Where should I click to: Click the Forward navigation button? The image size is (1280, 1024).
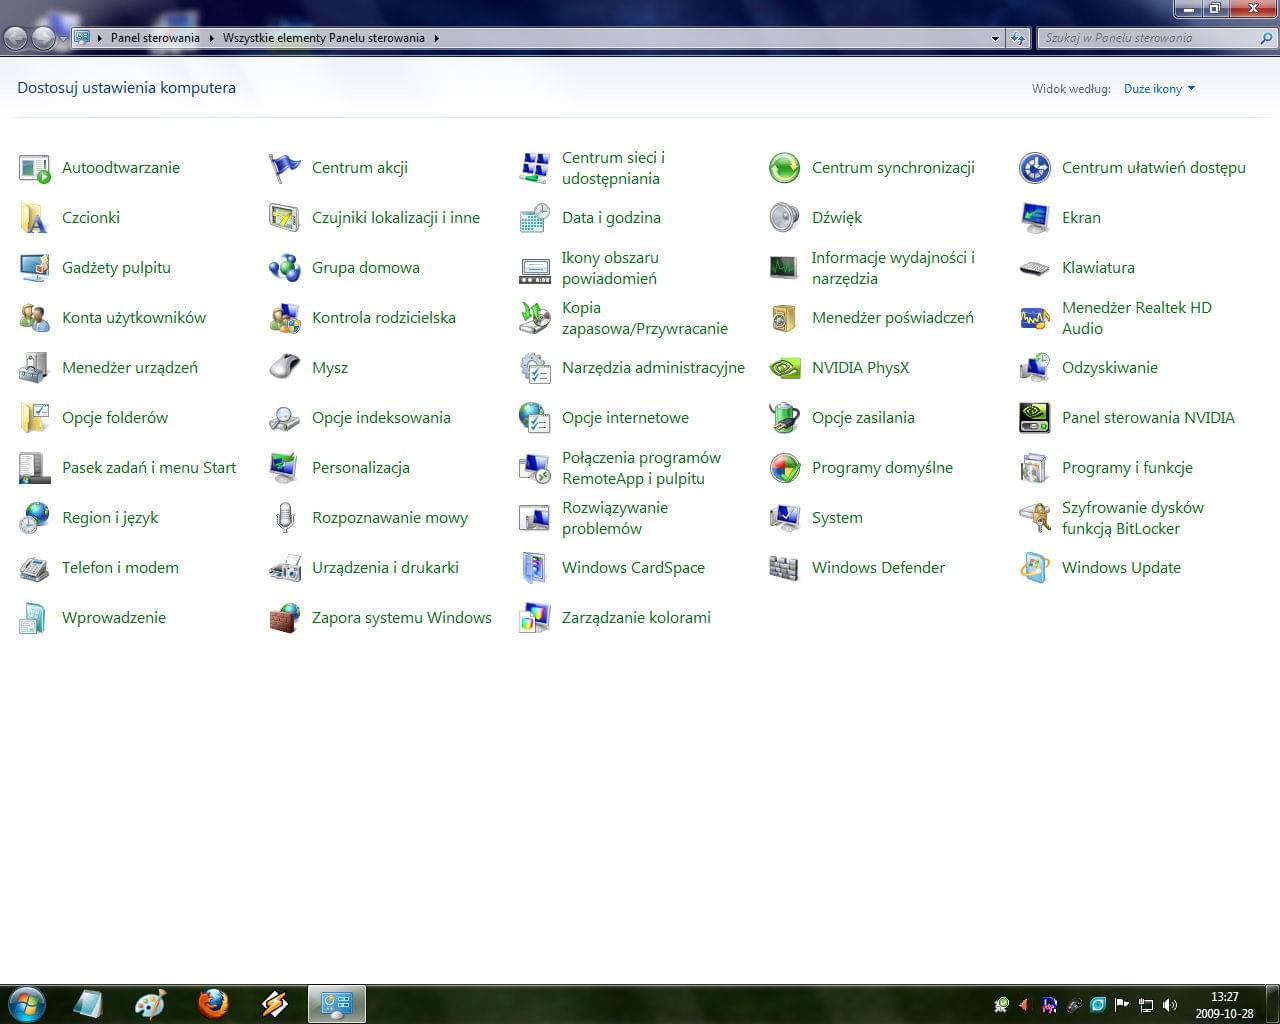(x=43, y=38)
